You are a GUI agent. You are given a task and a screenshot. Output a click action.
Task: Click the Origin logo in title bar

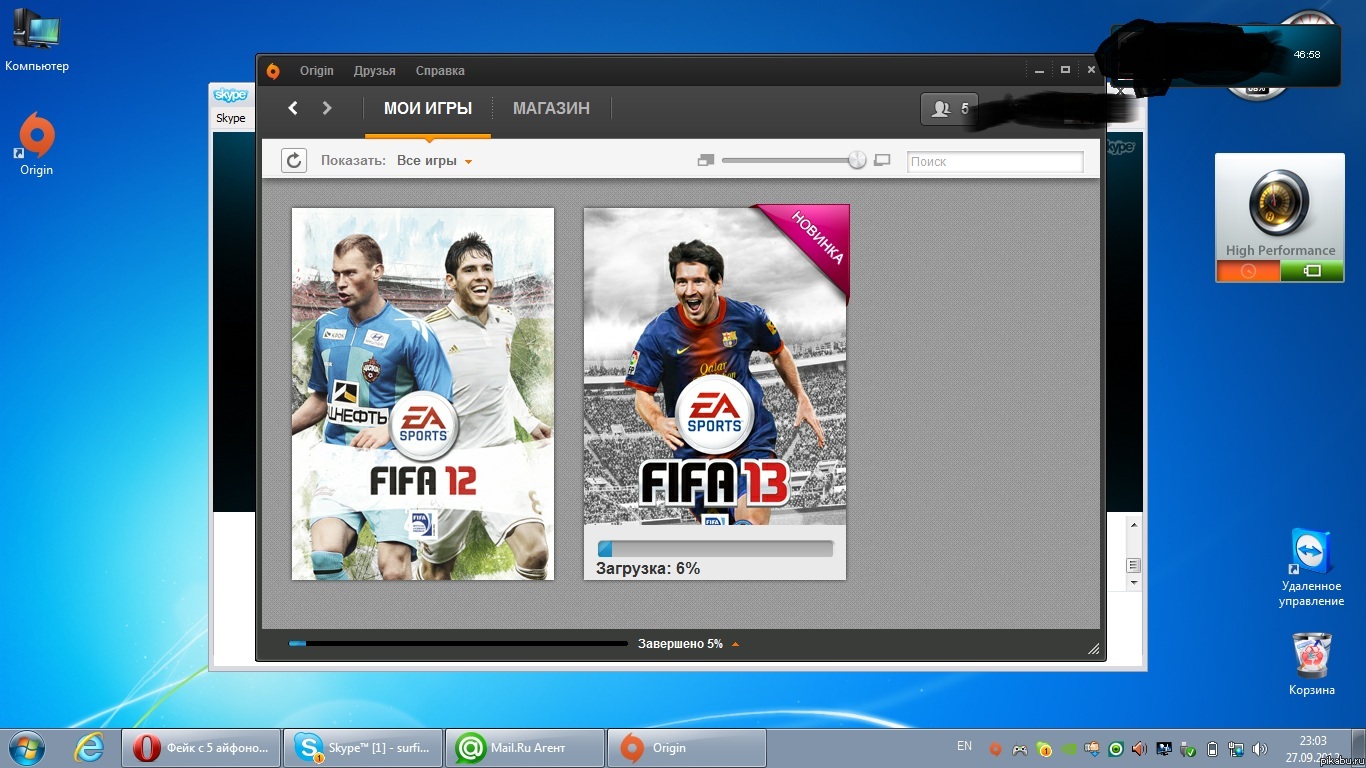point(273,71)
